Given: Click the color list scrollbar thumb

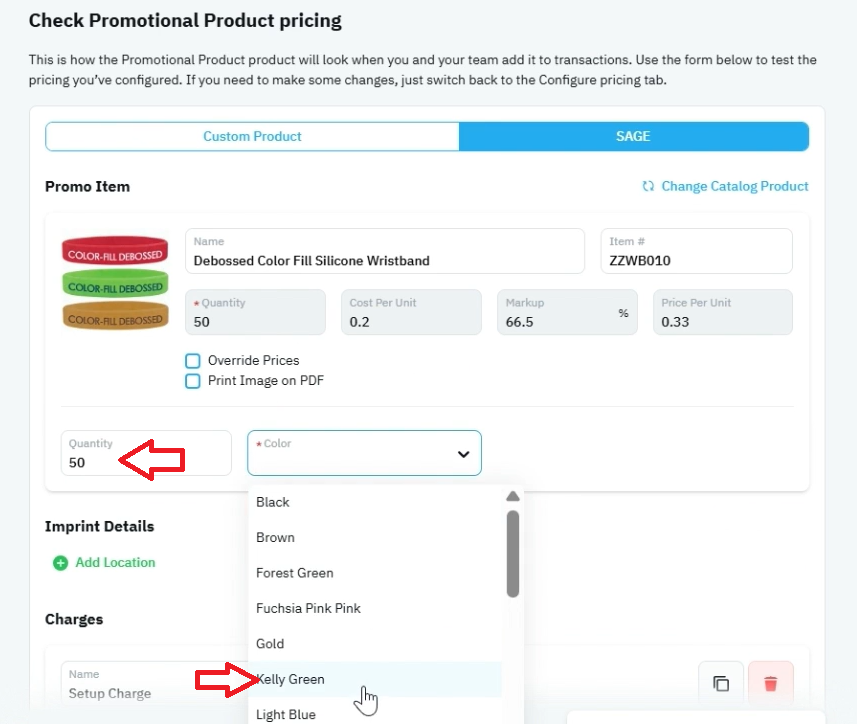Looking at the screenshot, I should pos(513,554).
